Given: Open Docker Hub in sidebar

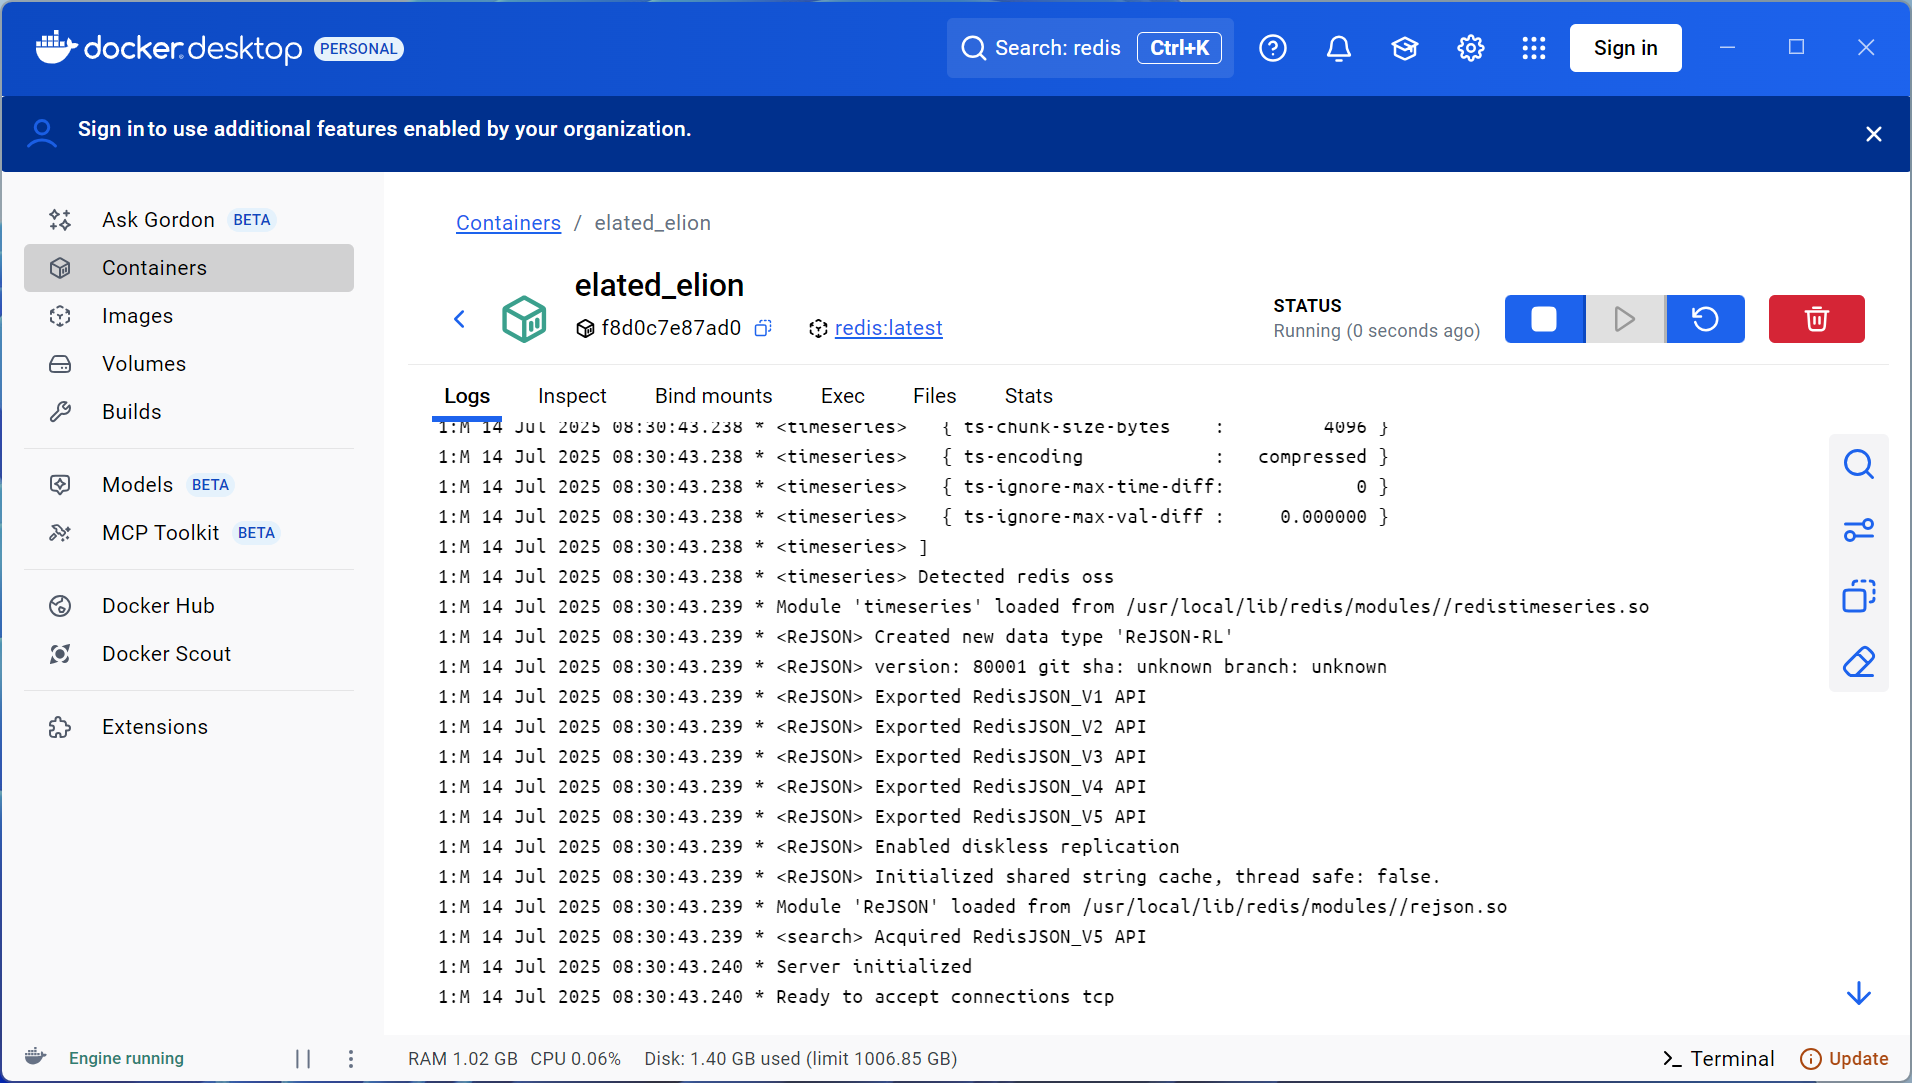Looking at the screenshot, I should [189, 606].
